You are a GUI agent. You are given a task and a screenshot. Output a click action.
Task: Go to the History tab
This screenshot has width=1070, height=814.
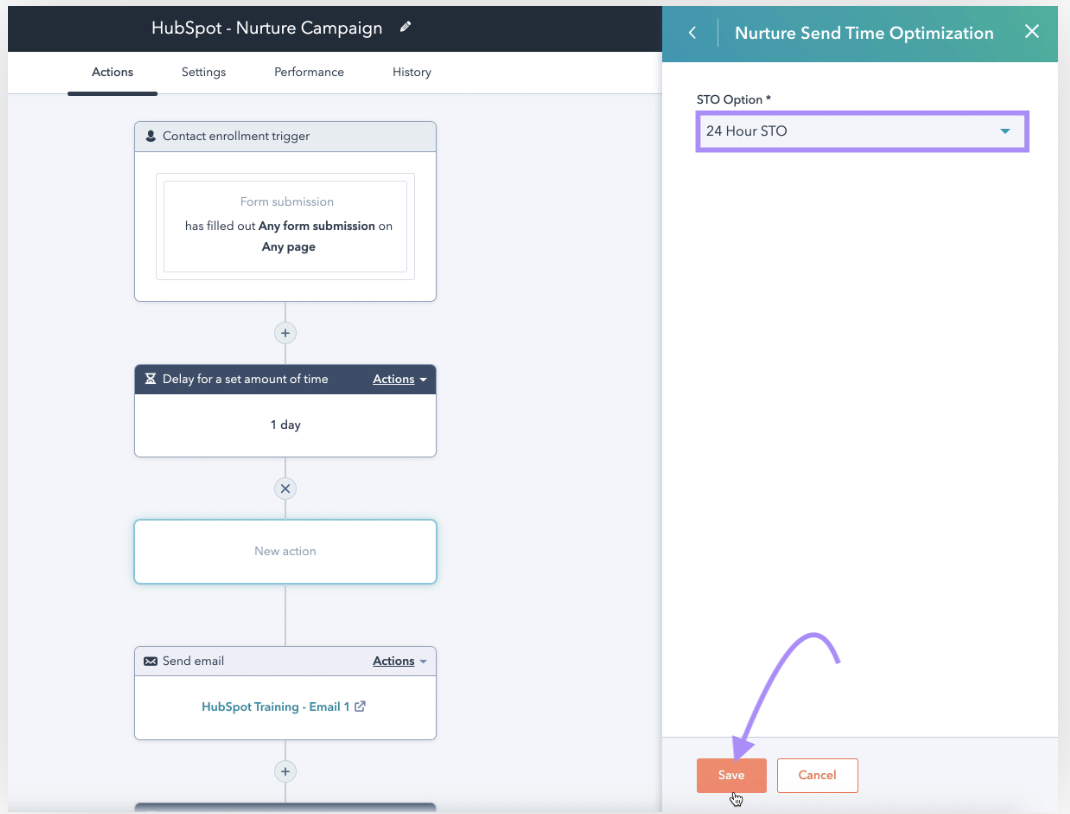click(411, 72)
